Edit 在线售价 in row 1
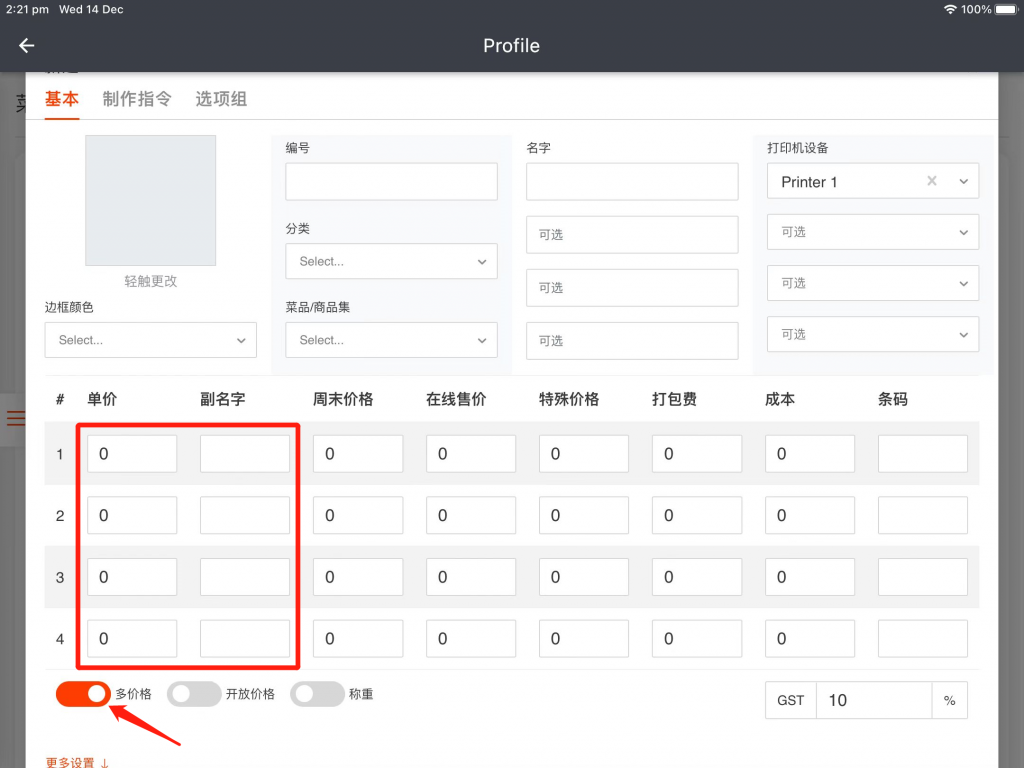The image size is (1024, 768). coord(471,454)
